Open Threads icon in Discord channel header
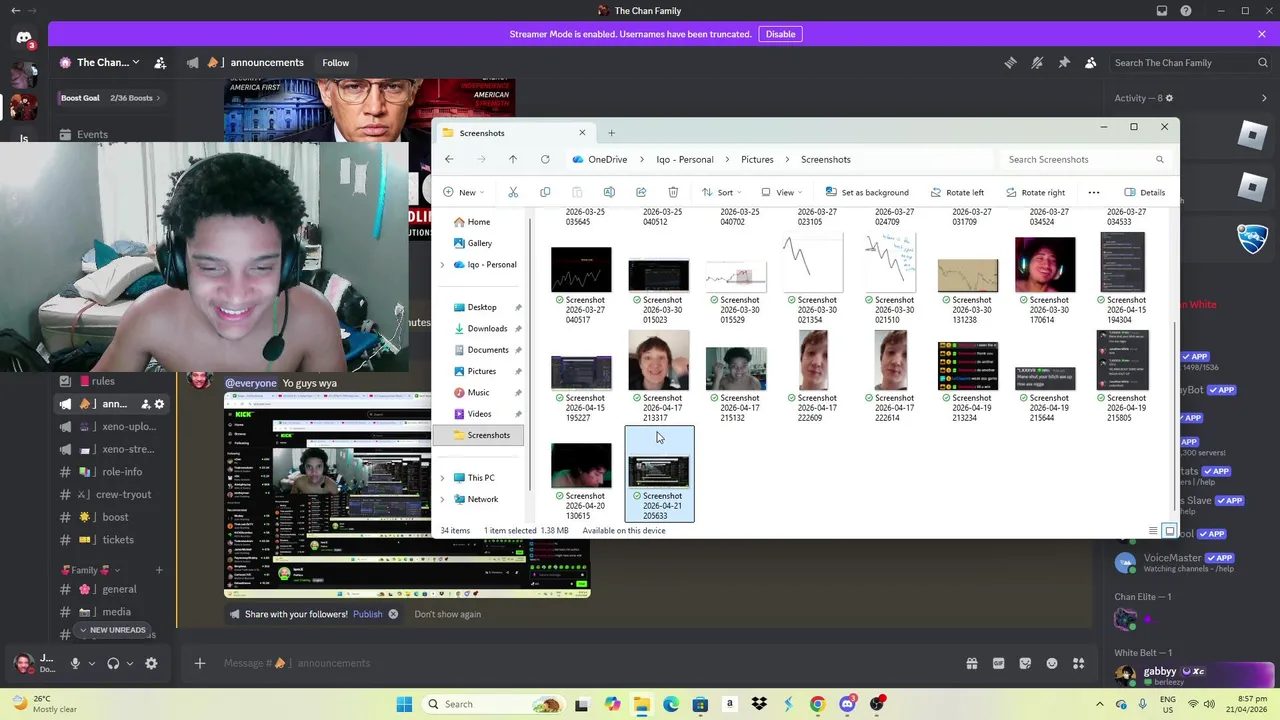Image resolution: width=1280 pixels, height=720 pixels. [1010, 62]
